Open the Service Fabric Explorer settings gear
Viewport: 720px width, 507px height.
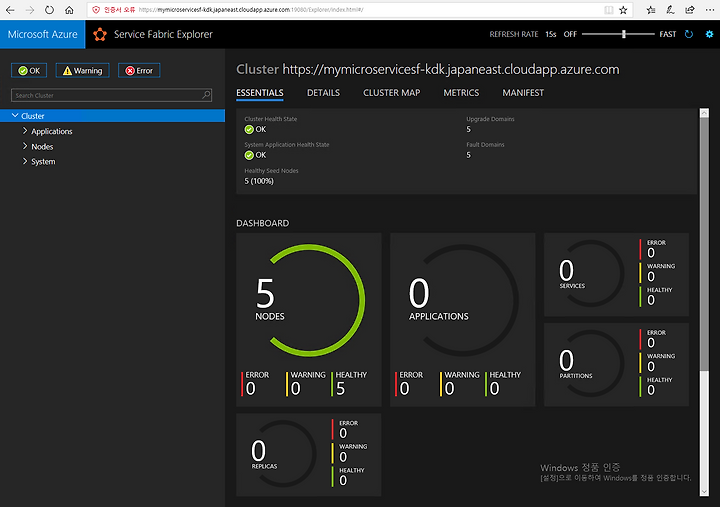tap(709, 34)
